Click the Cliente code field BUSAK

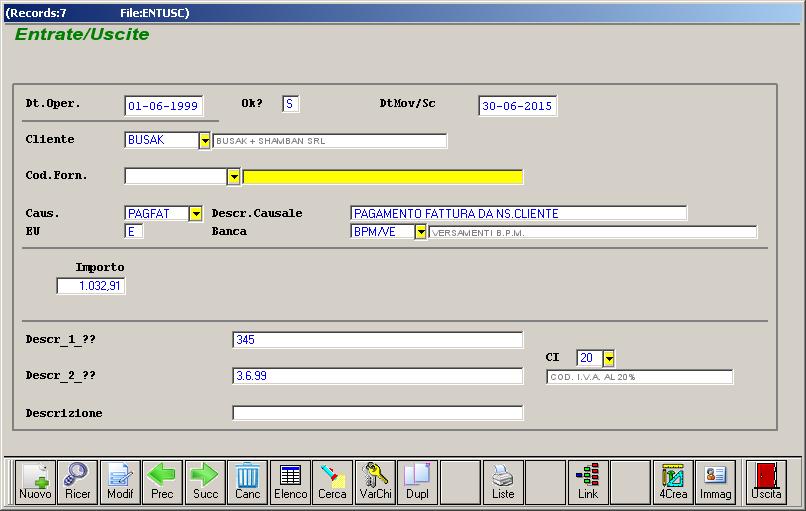pyautogui.click(x=161, y=140)
